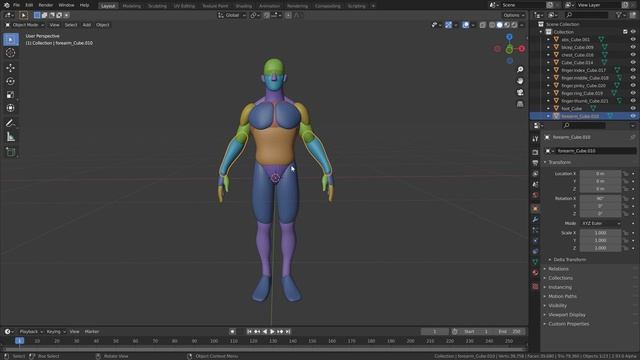Open the Physics properties tab icon
Viewport: 640px width, 360px height.
(535, 241)
